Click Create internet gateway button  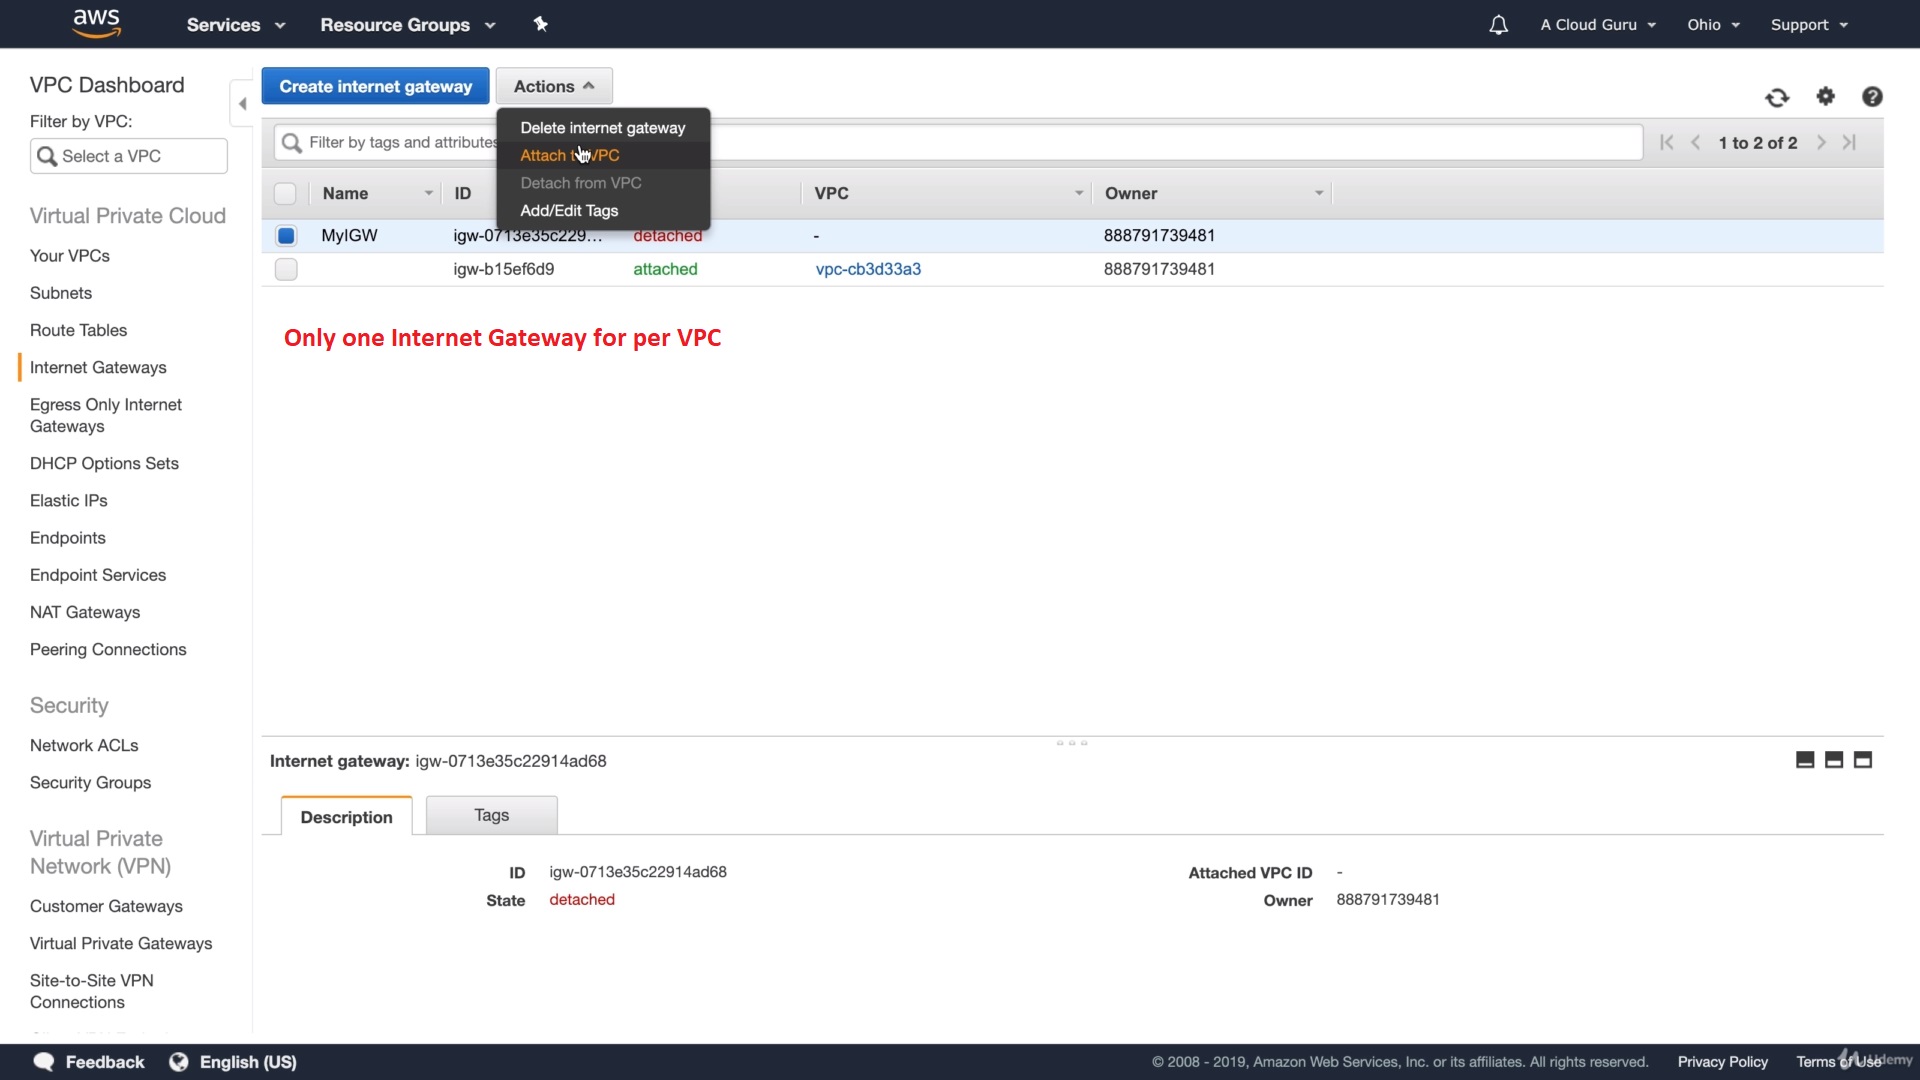375,86
